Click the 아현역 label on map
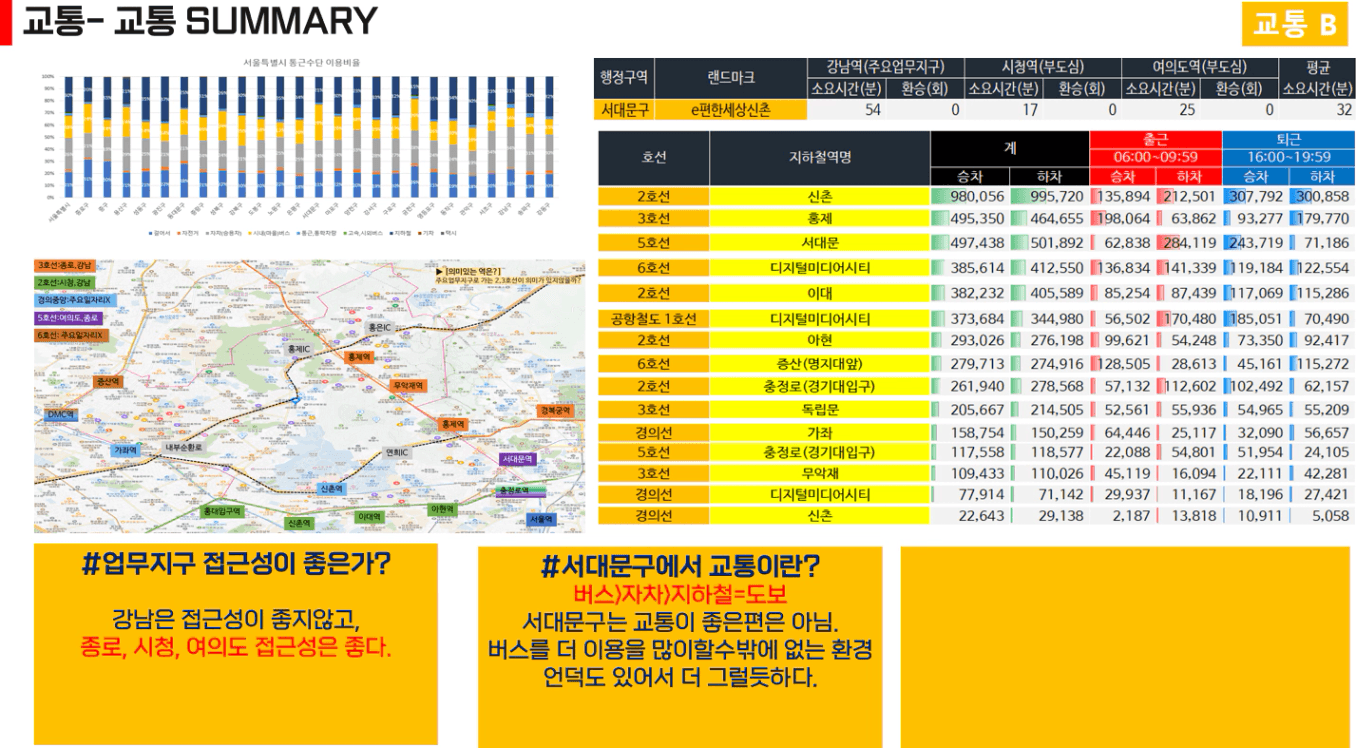The height and width of the screenshot is (748, 1356). pyautogui.click(x=442, y=508)
